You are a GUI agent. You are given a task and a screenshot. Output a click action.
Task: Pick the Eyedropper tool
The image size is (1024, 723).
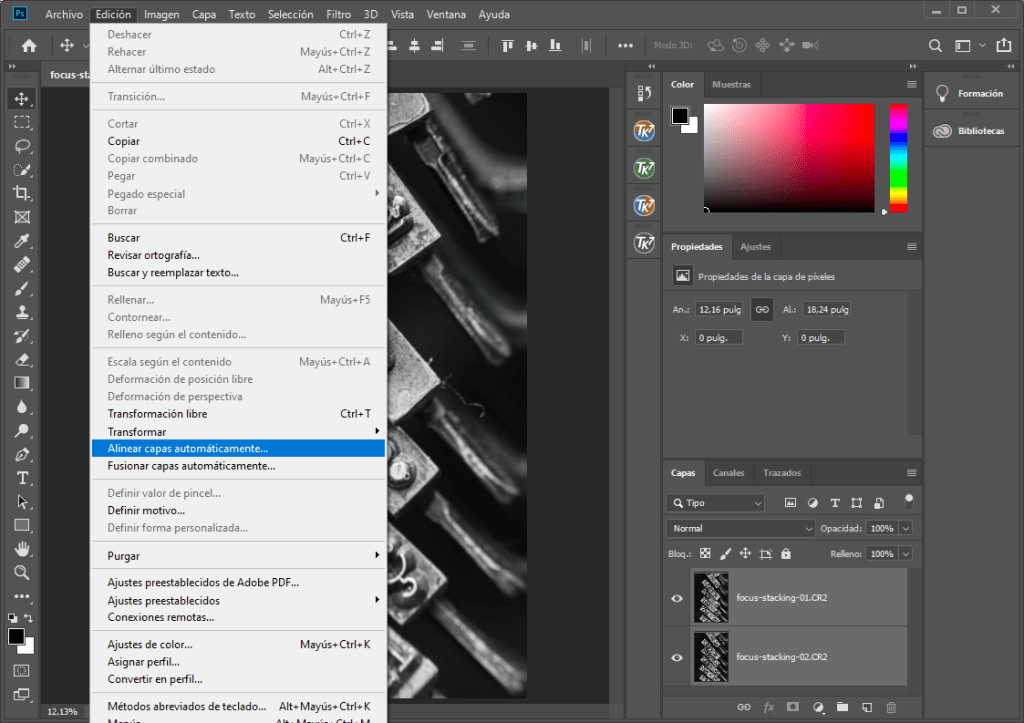click(21, 241)
